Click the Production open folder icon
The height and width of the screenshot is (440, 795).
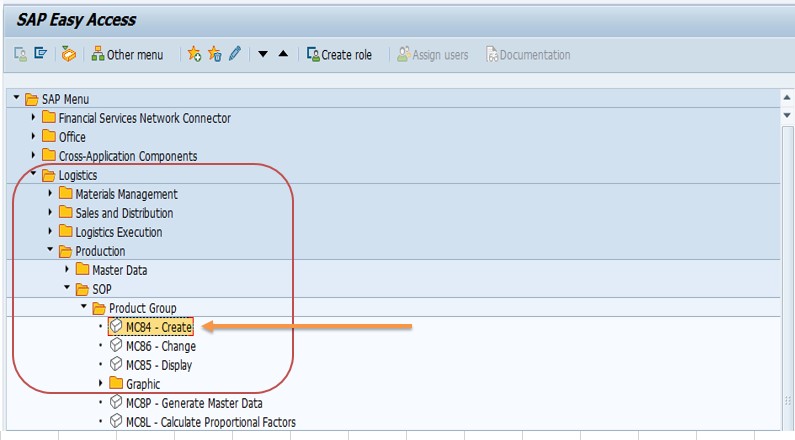coord(65,251)
